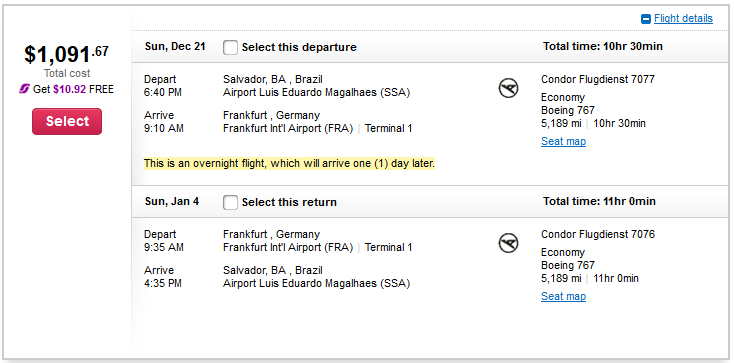Screen dimensions: 734x363
Task: Check the Select this return box
Action: click(230, 202)
